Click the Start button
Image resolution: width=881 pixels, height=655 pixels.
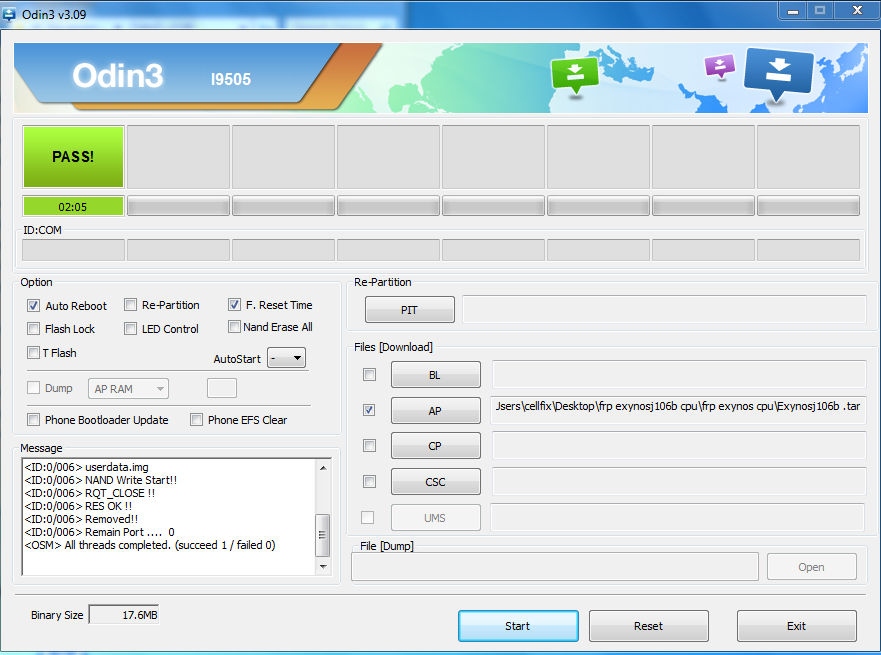tap(518, 626)
